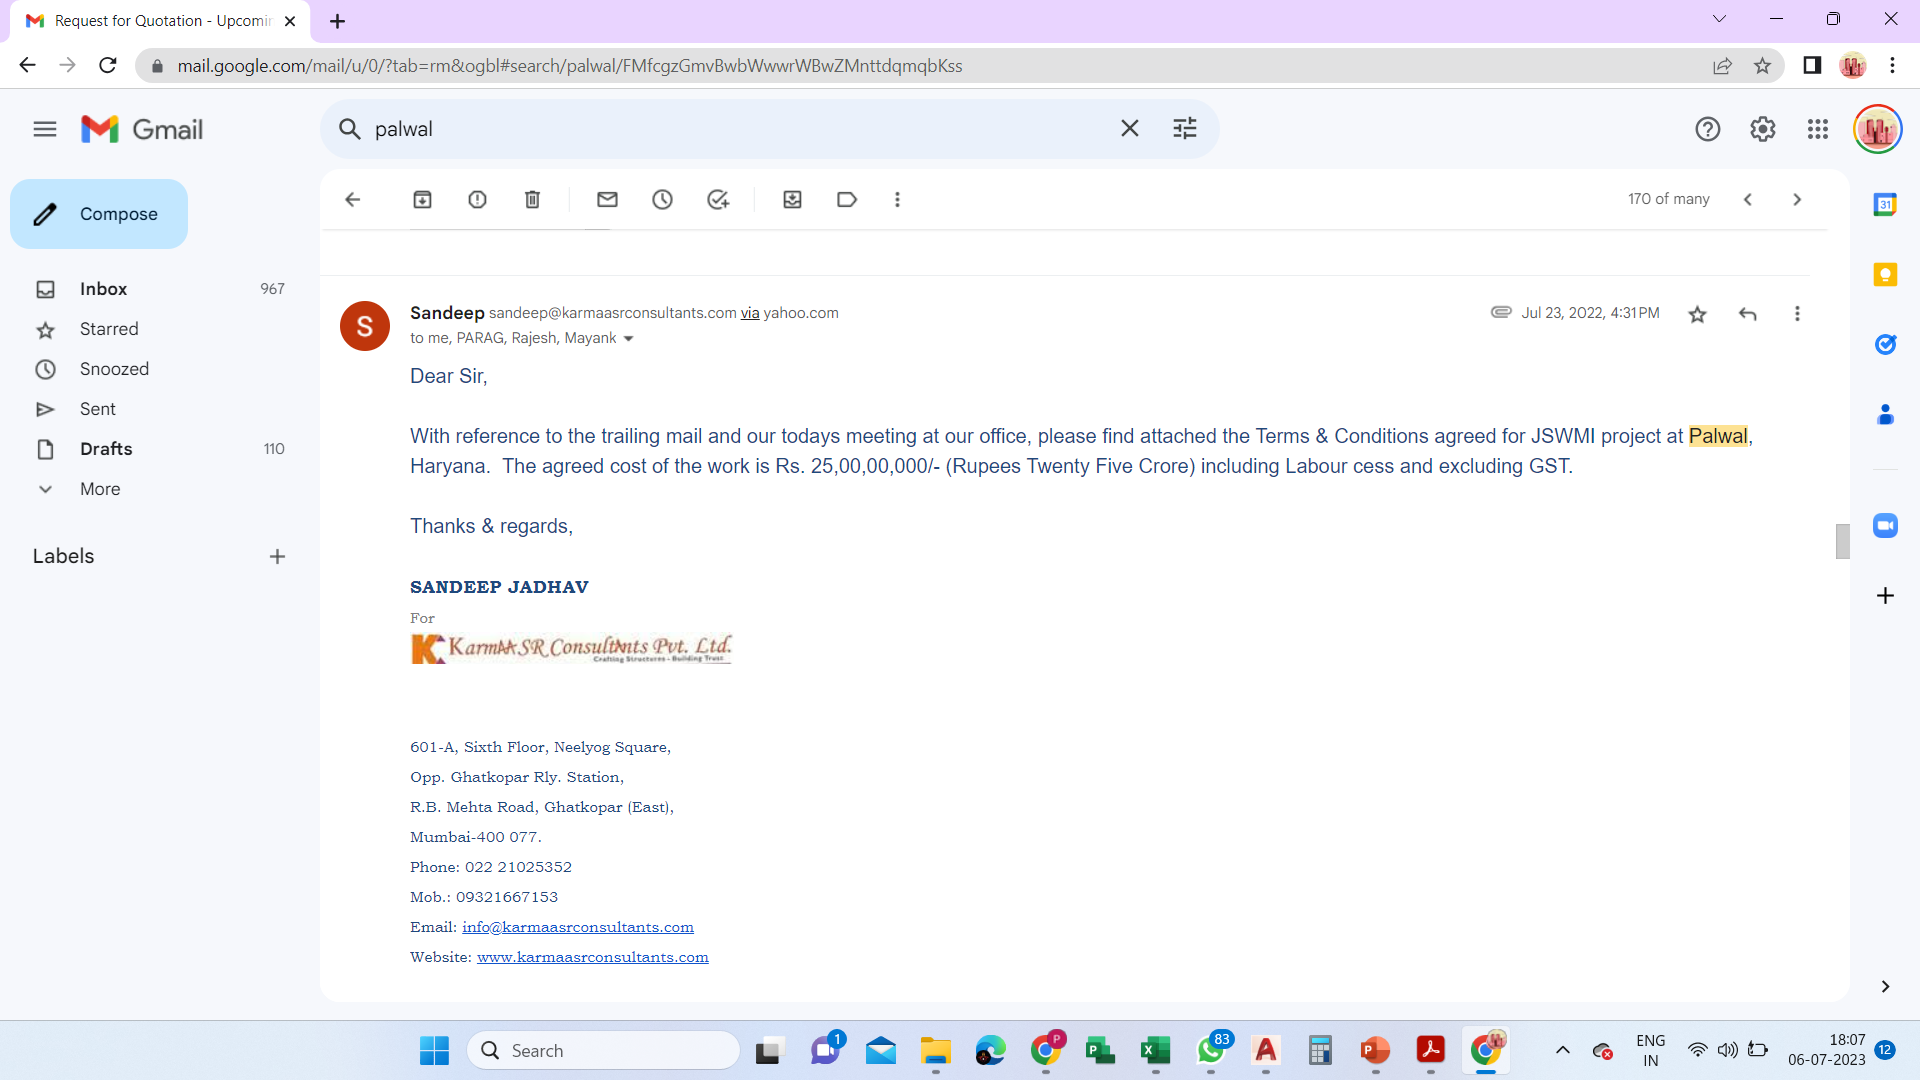
Task: Open the Labels tag icon
Action: click(847, 200)
